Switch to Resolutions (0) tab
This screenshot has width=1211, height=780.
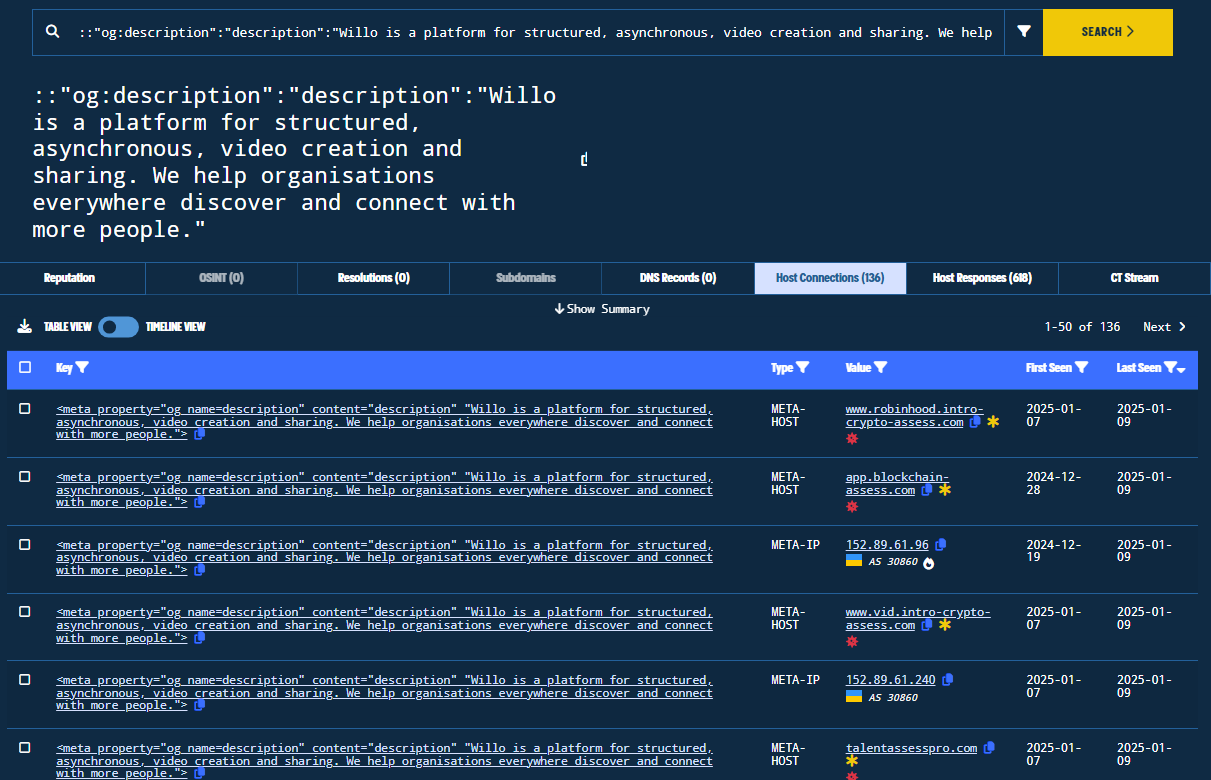coord(373,278)
